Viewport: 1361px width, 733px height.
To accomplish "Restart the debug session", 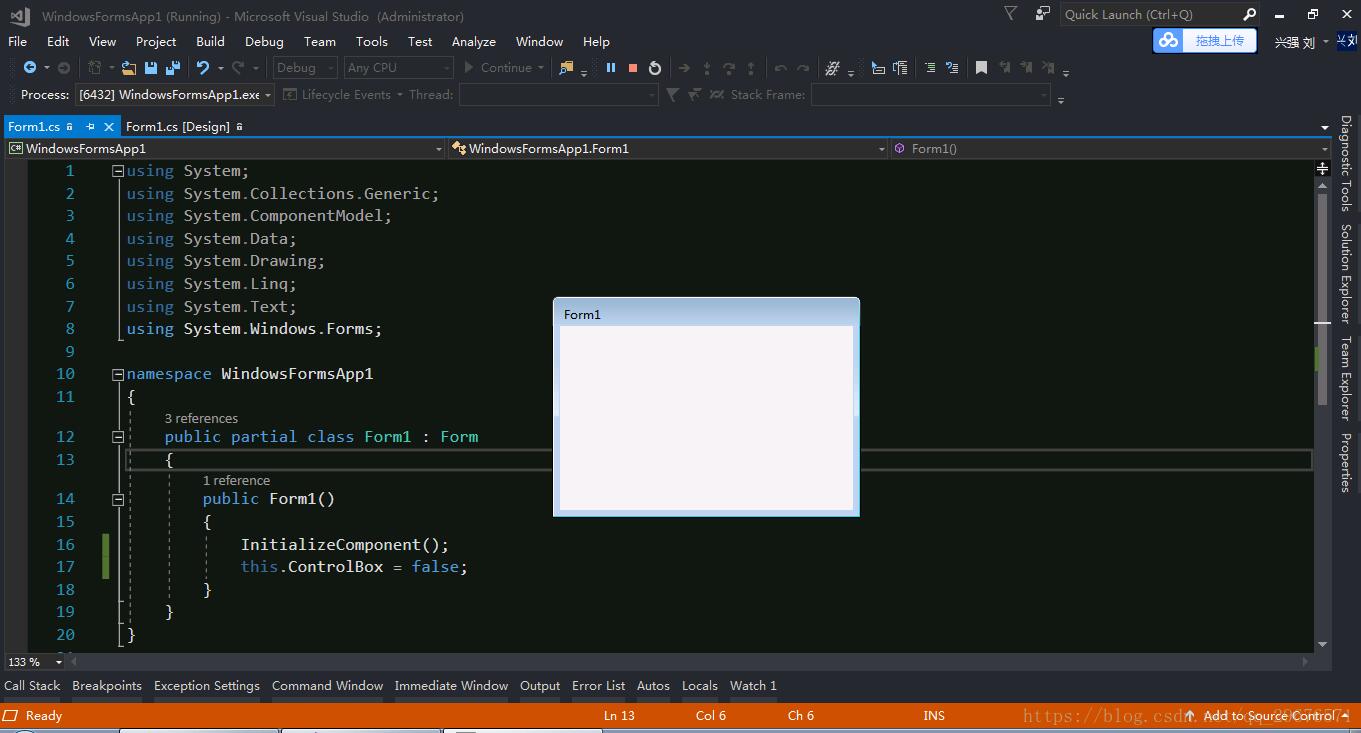I will pos(655,68).
